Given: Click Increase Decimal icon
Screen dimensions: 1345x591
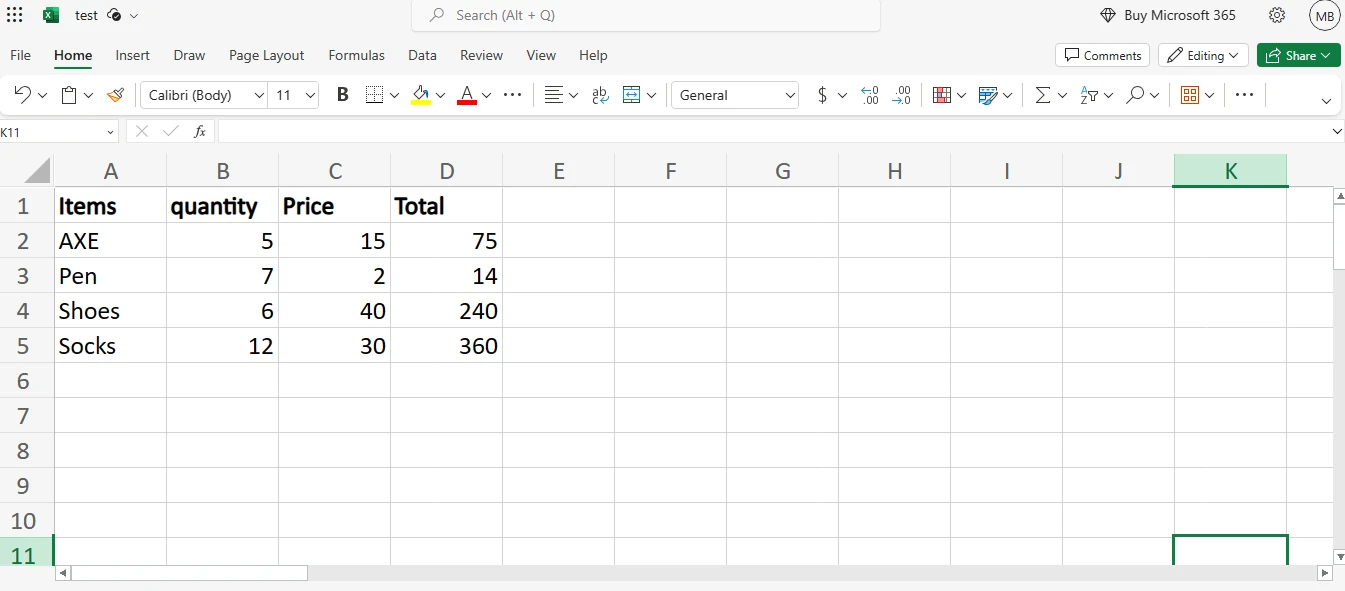Looking at the screenshot, I should pyautogui.click(x=869, y=95).
